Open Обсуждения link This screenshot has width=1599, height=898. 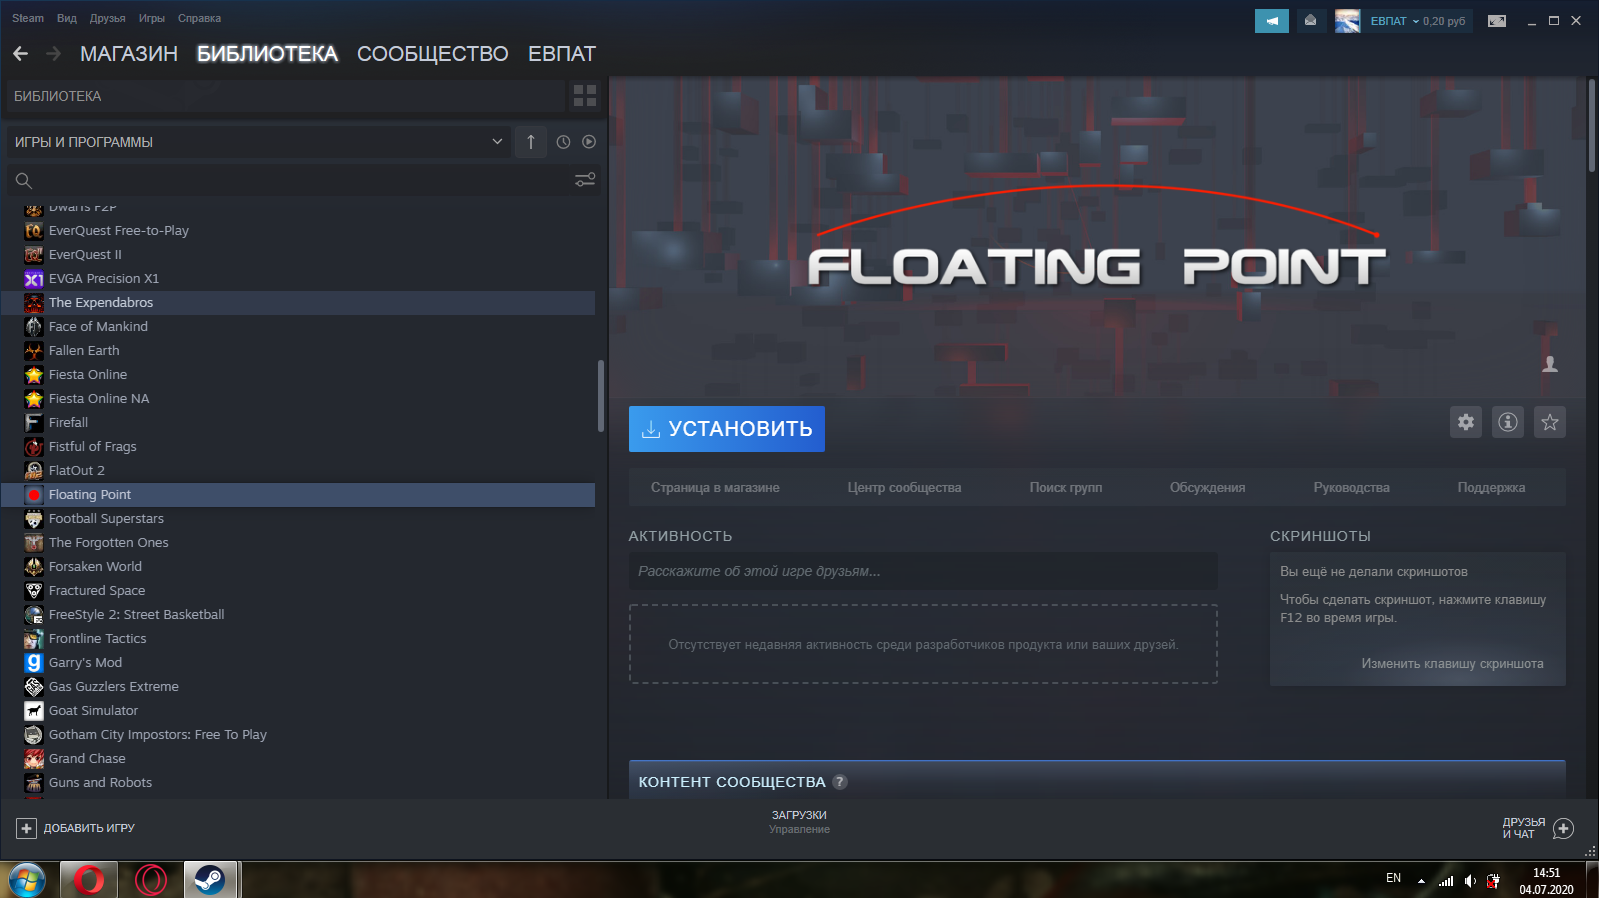click(1207, 488)
